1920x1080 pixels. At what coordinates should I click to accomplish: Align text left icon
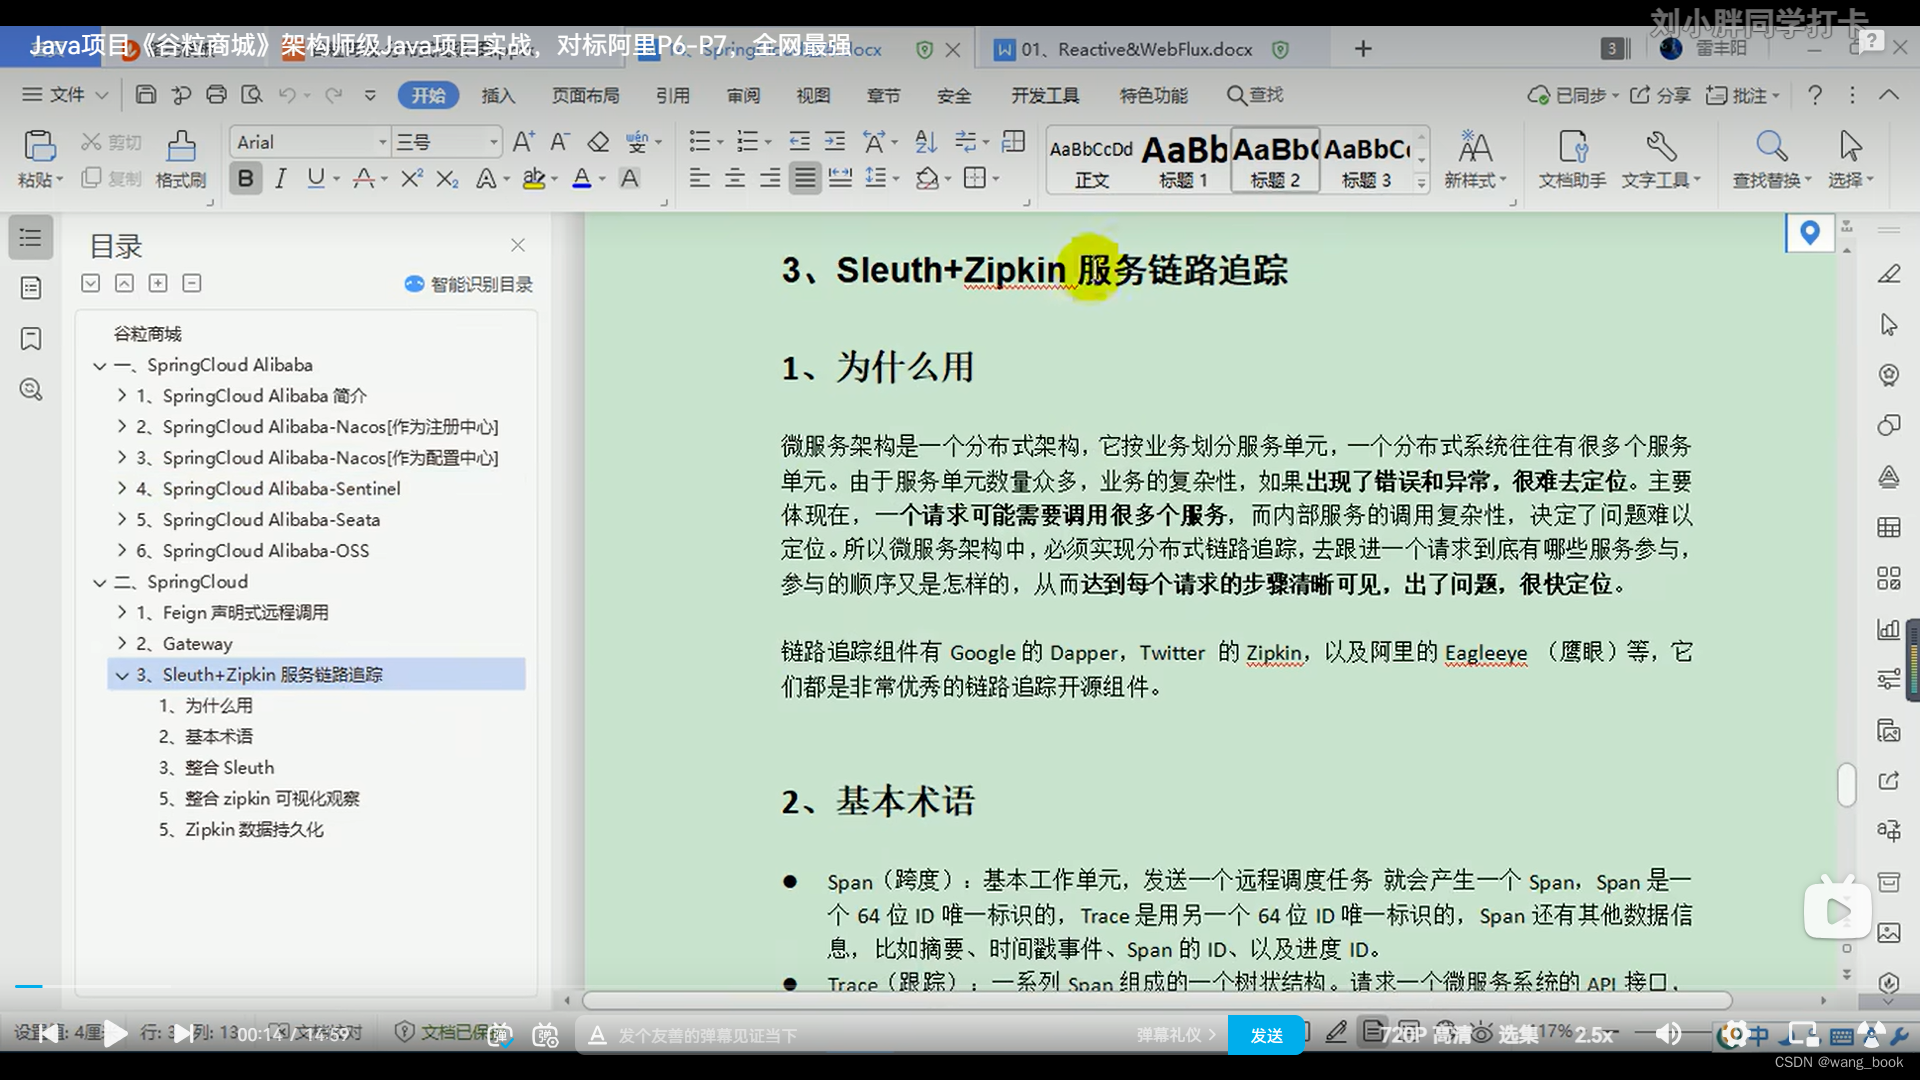700,179
